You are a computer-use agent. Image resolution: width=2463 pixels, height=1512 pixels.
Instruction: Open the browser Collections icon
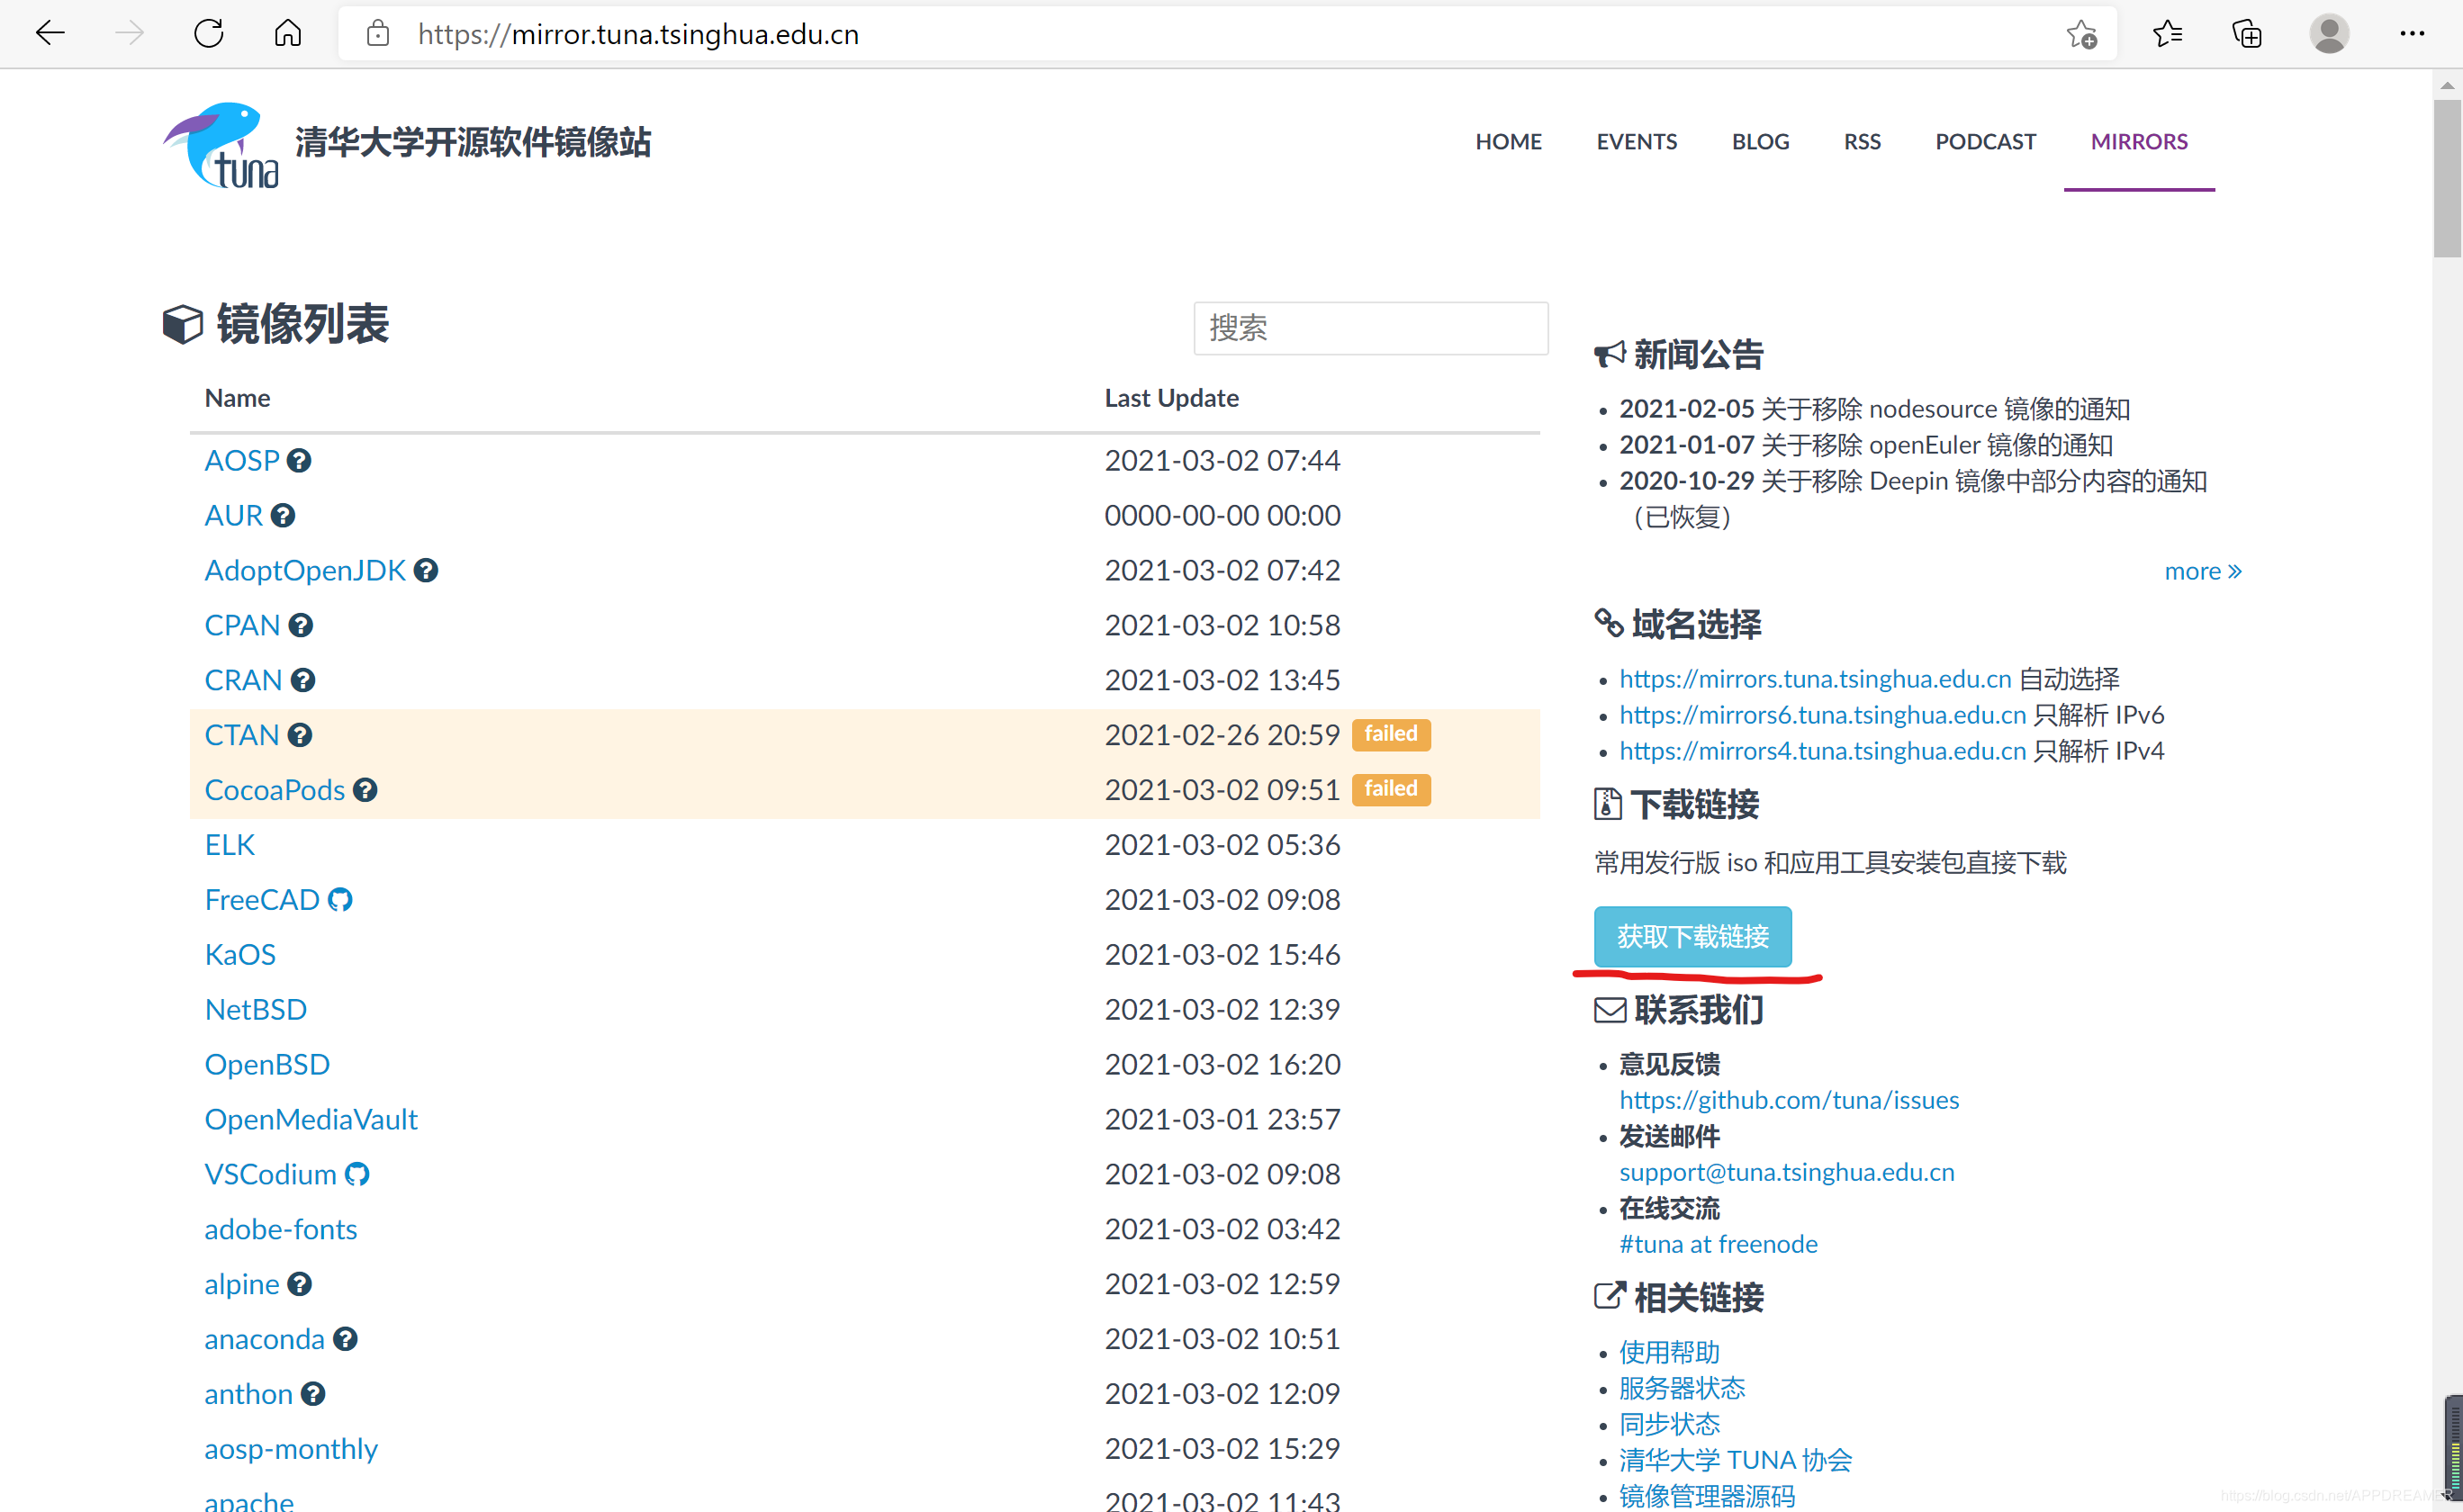click(2246, 34)
